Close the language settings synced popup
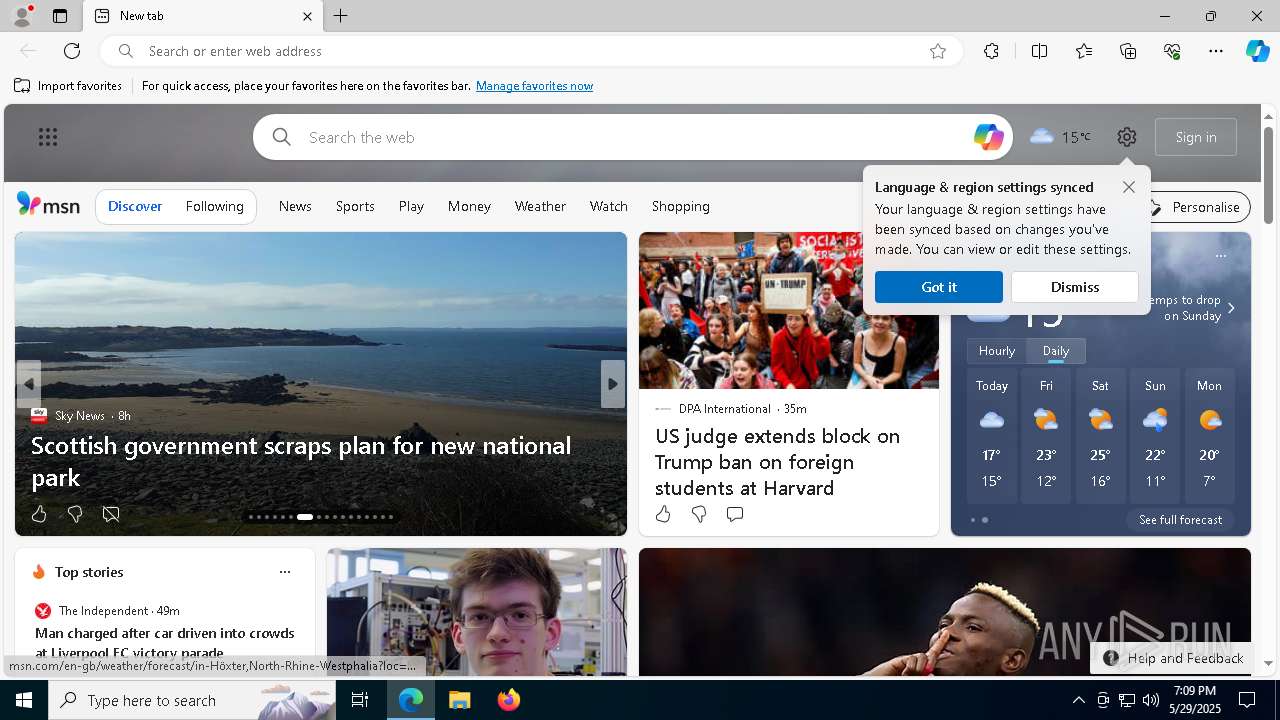Image resolution: width=1280 pixels, height=720 pixels. (x=1129, y=187)
